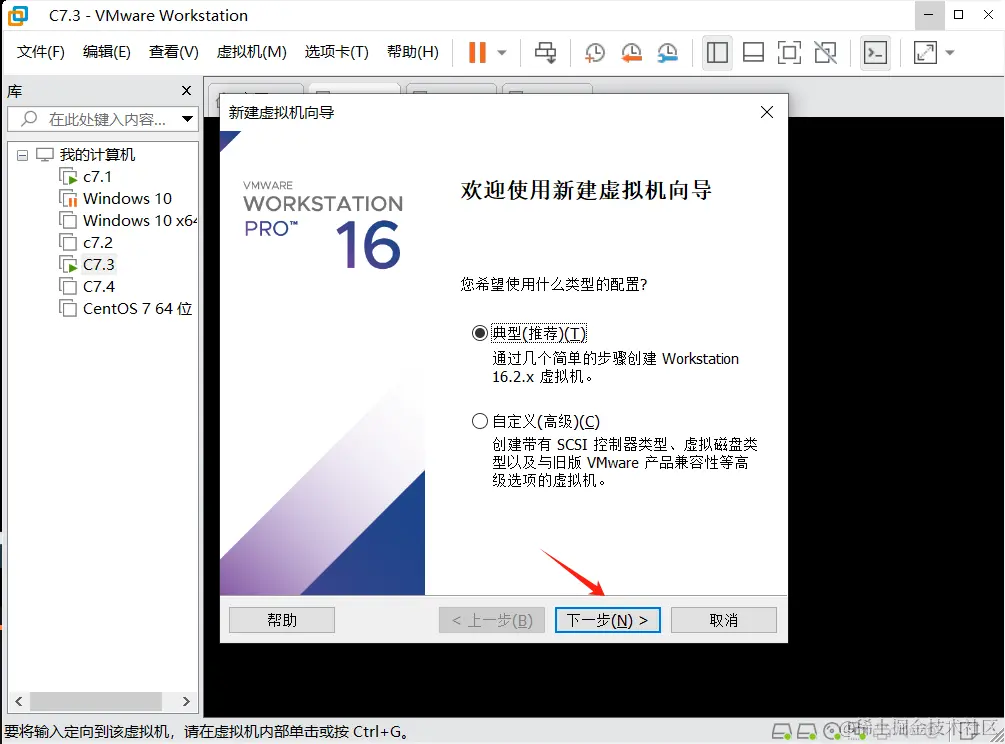This screenshot has height=744, width=1005.
Task: Select the 典型(推荐) radio button
Action: [479, 333]
